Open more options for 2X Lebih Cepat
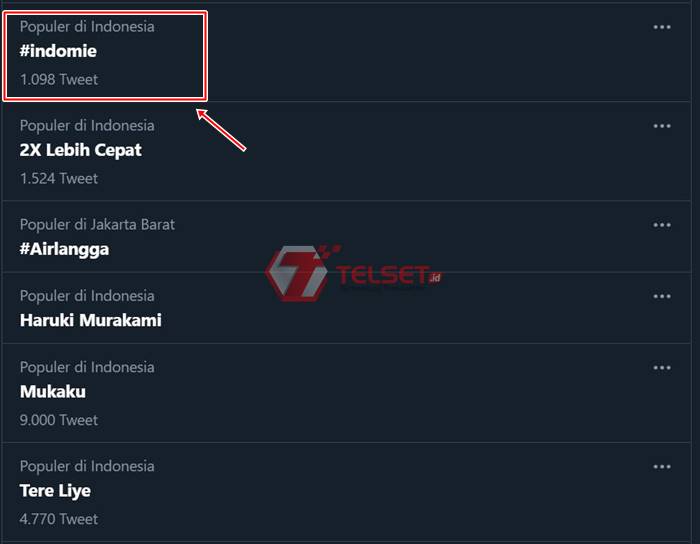700x544 pixels. pos(662,126)
